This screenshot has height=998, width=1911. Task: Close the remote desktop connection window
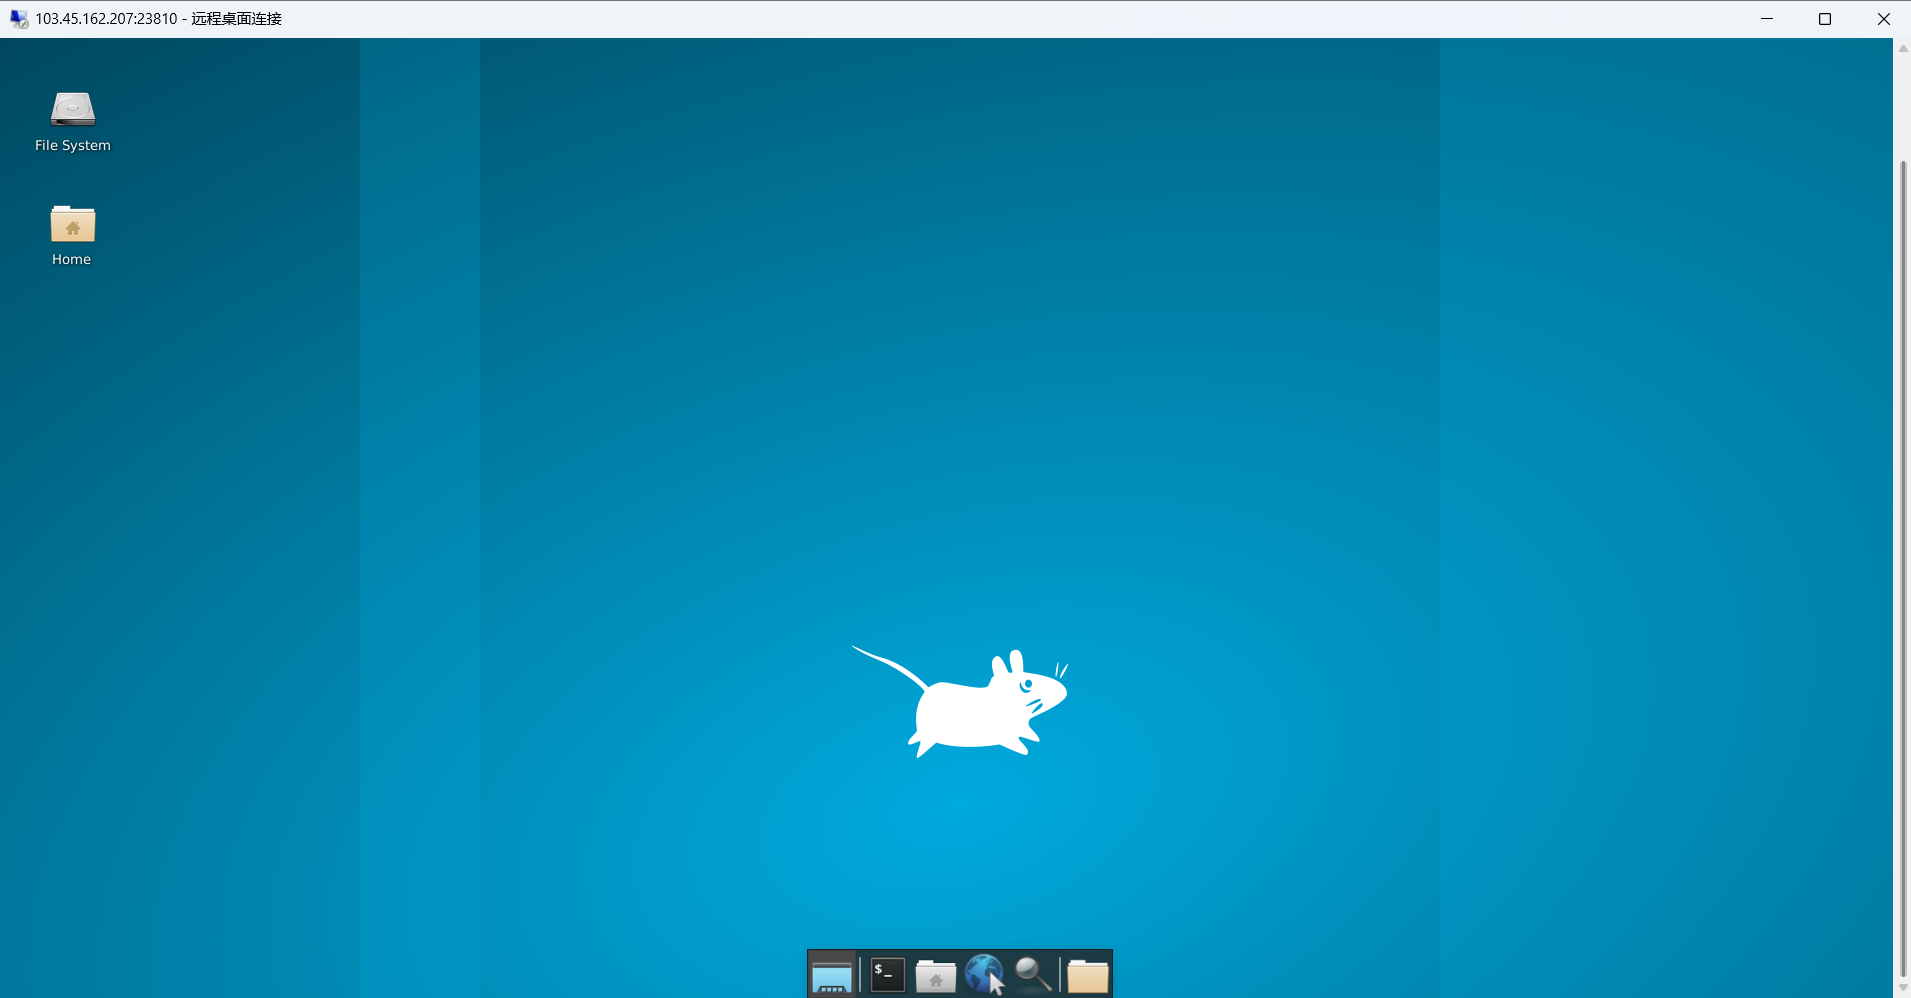coord(1883,19)
